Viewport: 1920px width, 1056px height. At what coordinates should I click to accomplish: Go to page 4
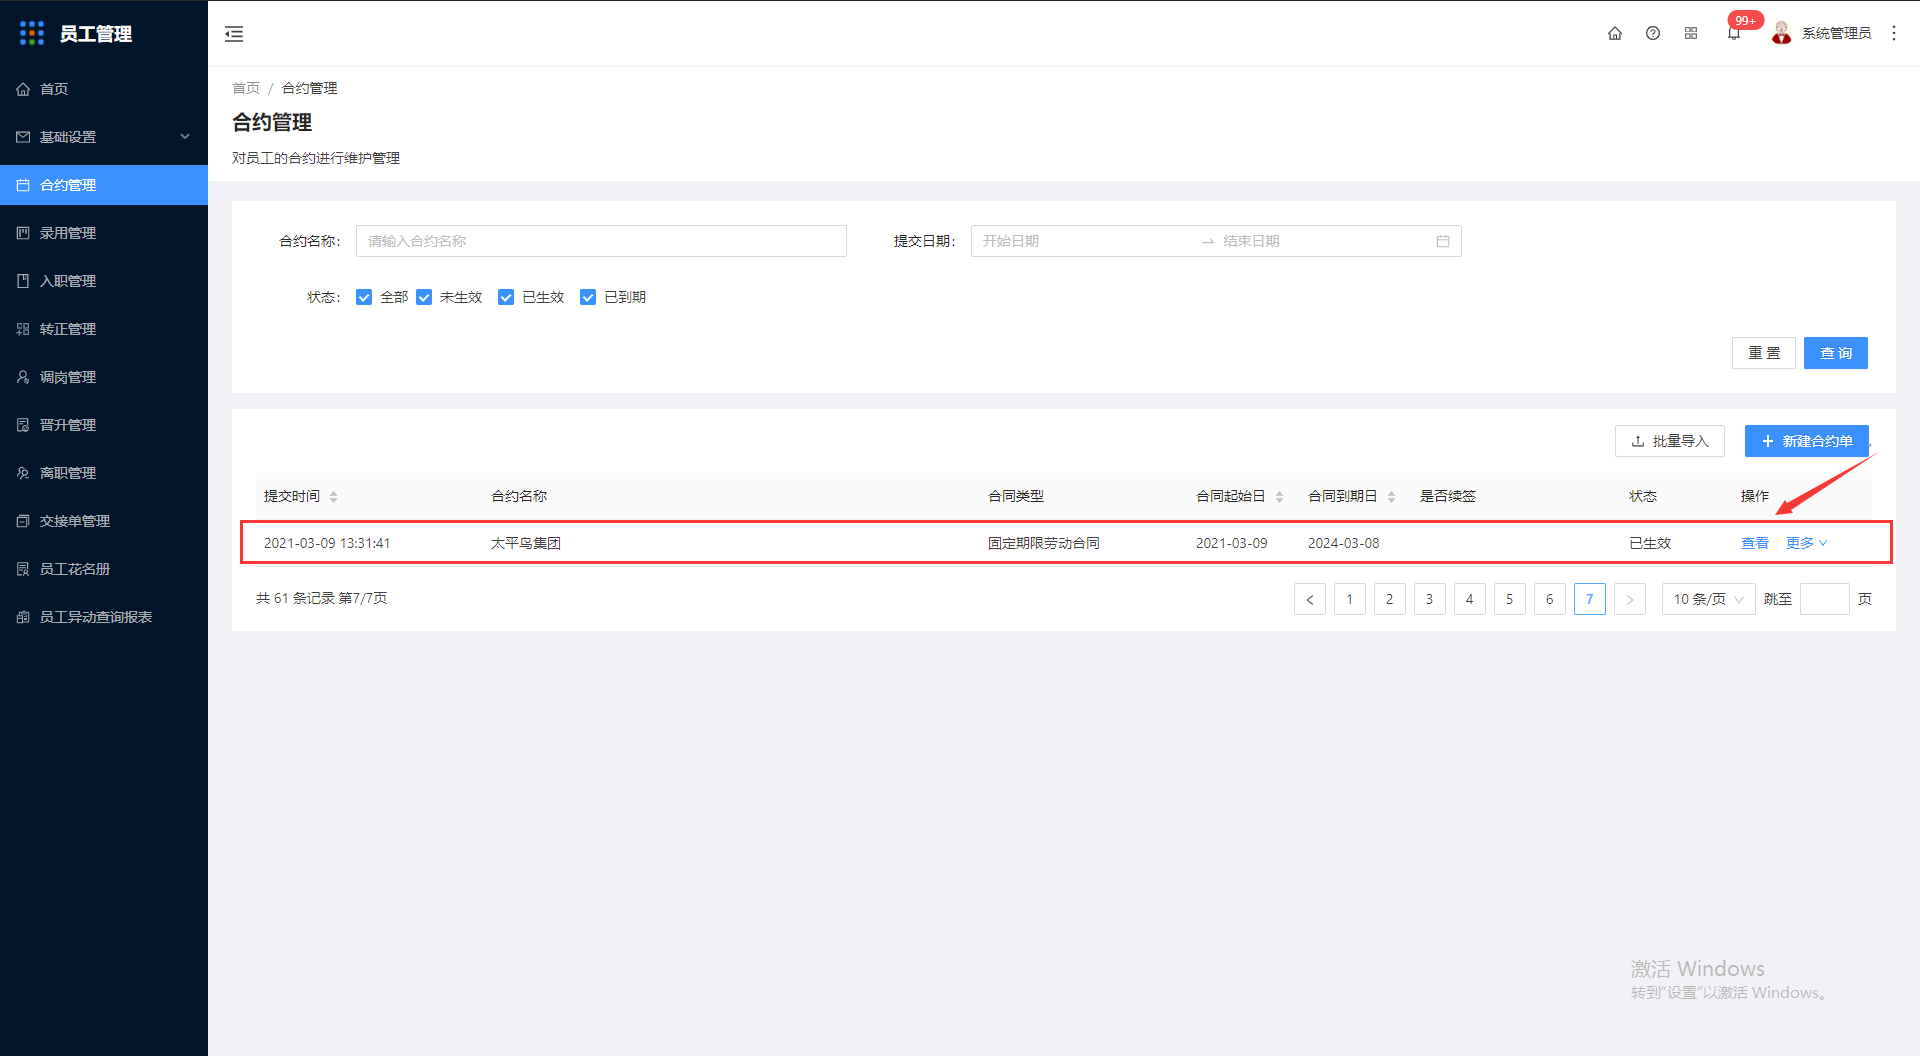point(1470,599)
